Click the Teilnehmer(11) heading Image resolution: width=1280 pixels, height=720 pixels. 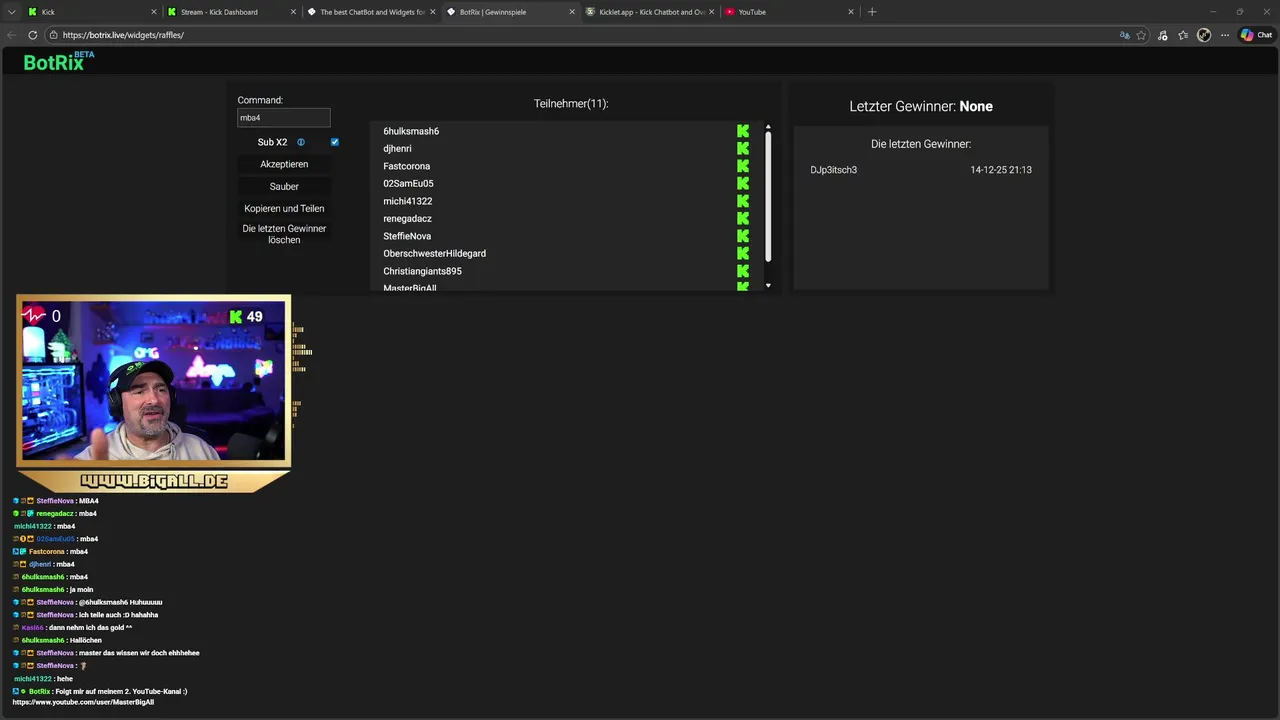pos(571,104)
